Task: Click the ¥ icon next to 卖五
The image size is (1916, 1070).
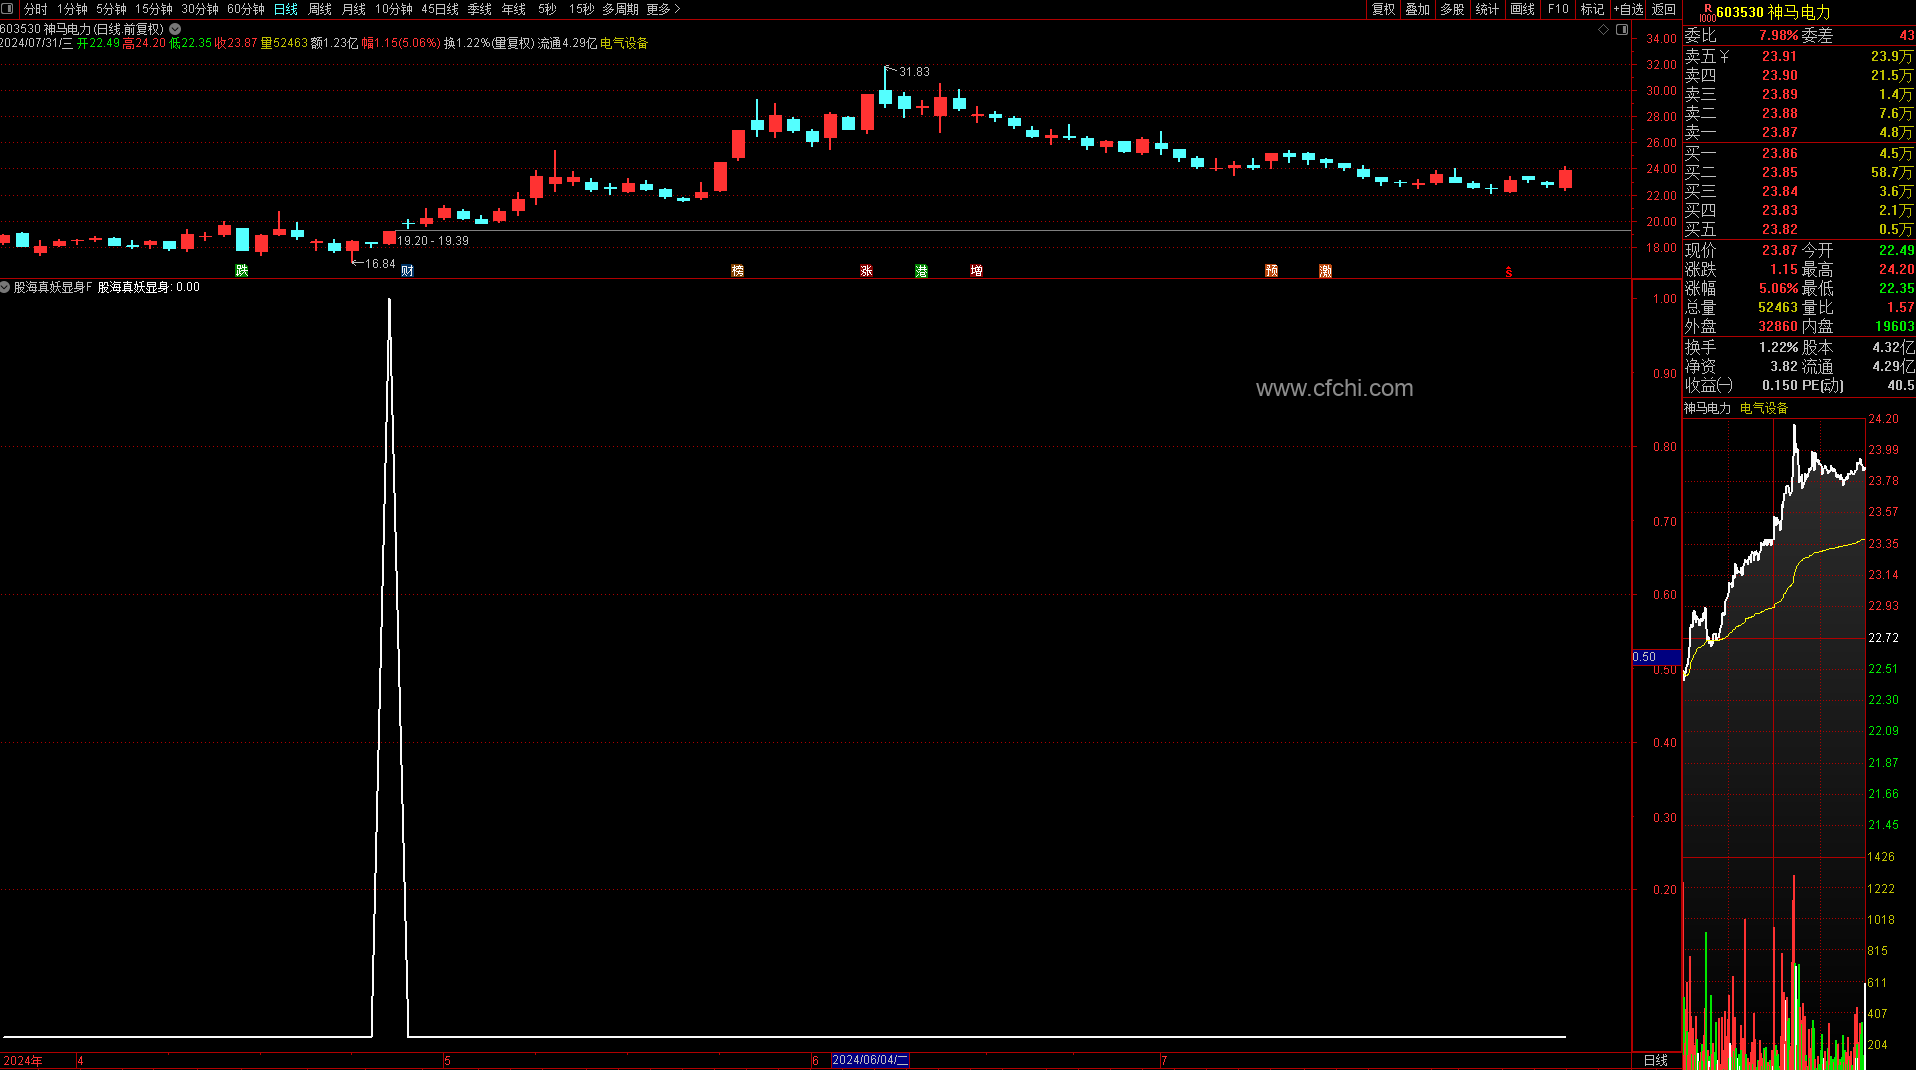Action: point(1724,57)
